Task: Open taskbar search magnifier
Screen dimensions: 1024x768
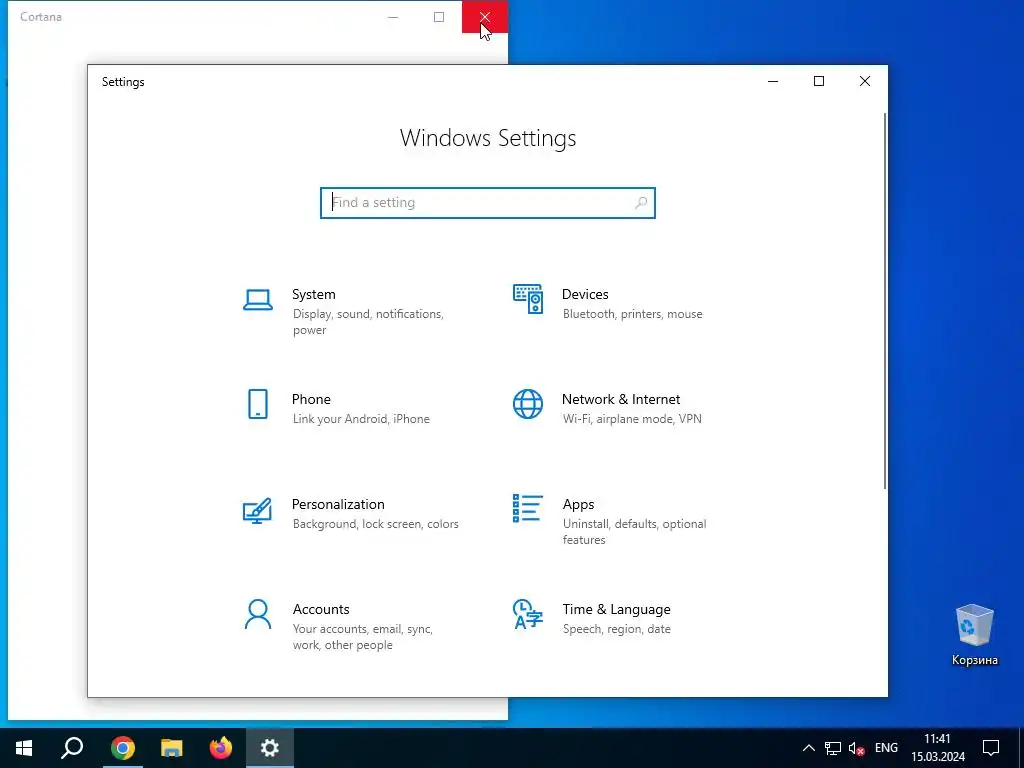Action: 72,748
